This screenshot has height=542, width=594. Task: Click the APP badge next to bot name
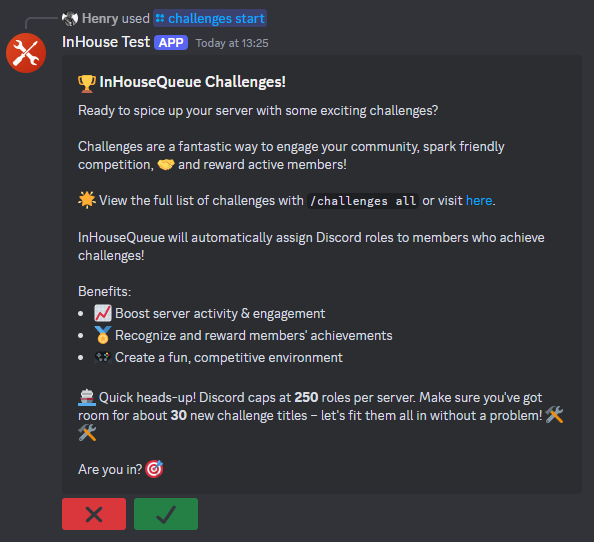coord(171,43)
